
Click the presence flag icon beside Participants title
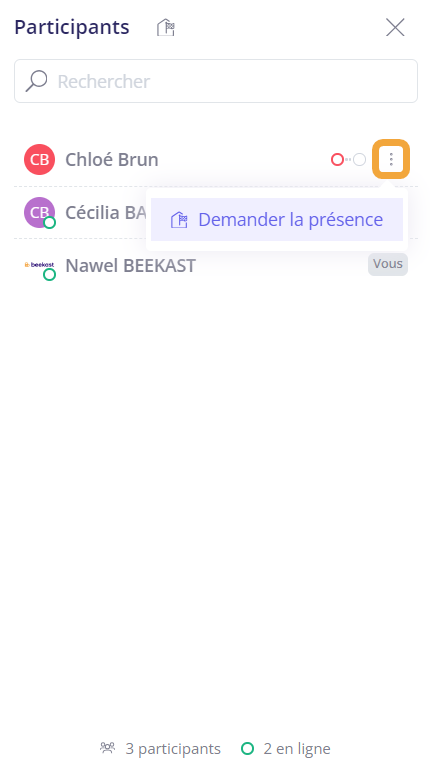click(165, 27)
